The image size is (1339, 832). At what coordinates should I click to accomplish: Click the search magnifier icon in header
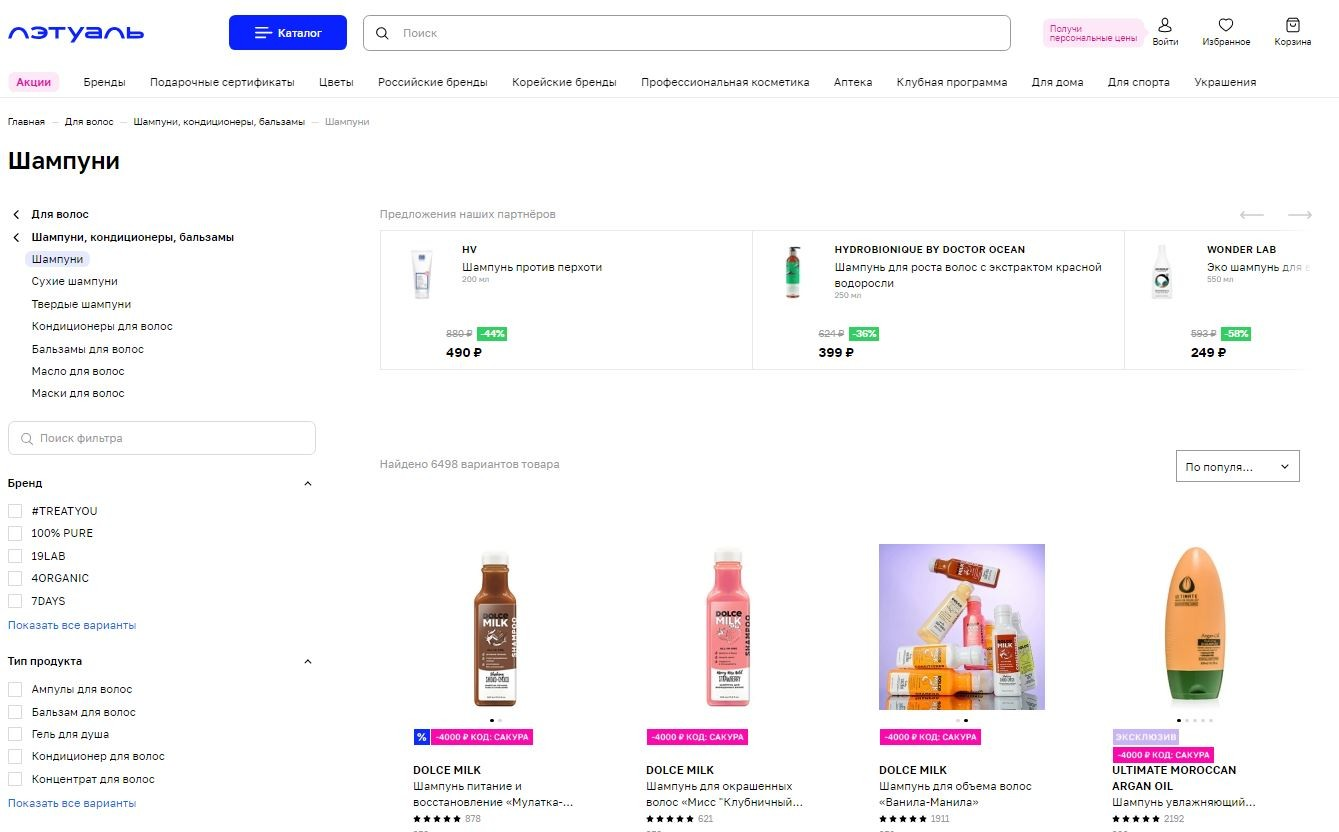click(382, 33)
